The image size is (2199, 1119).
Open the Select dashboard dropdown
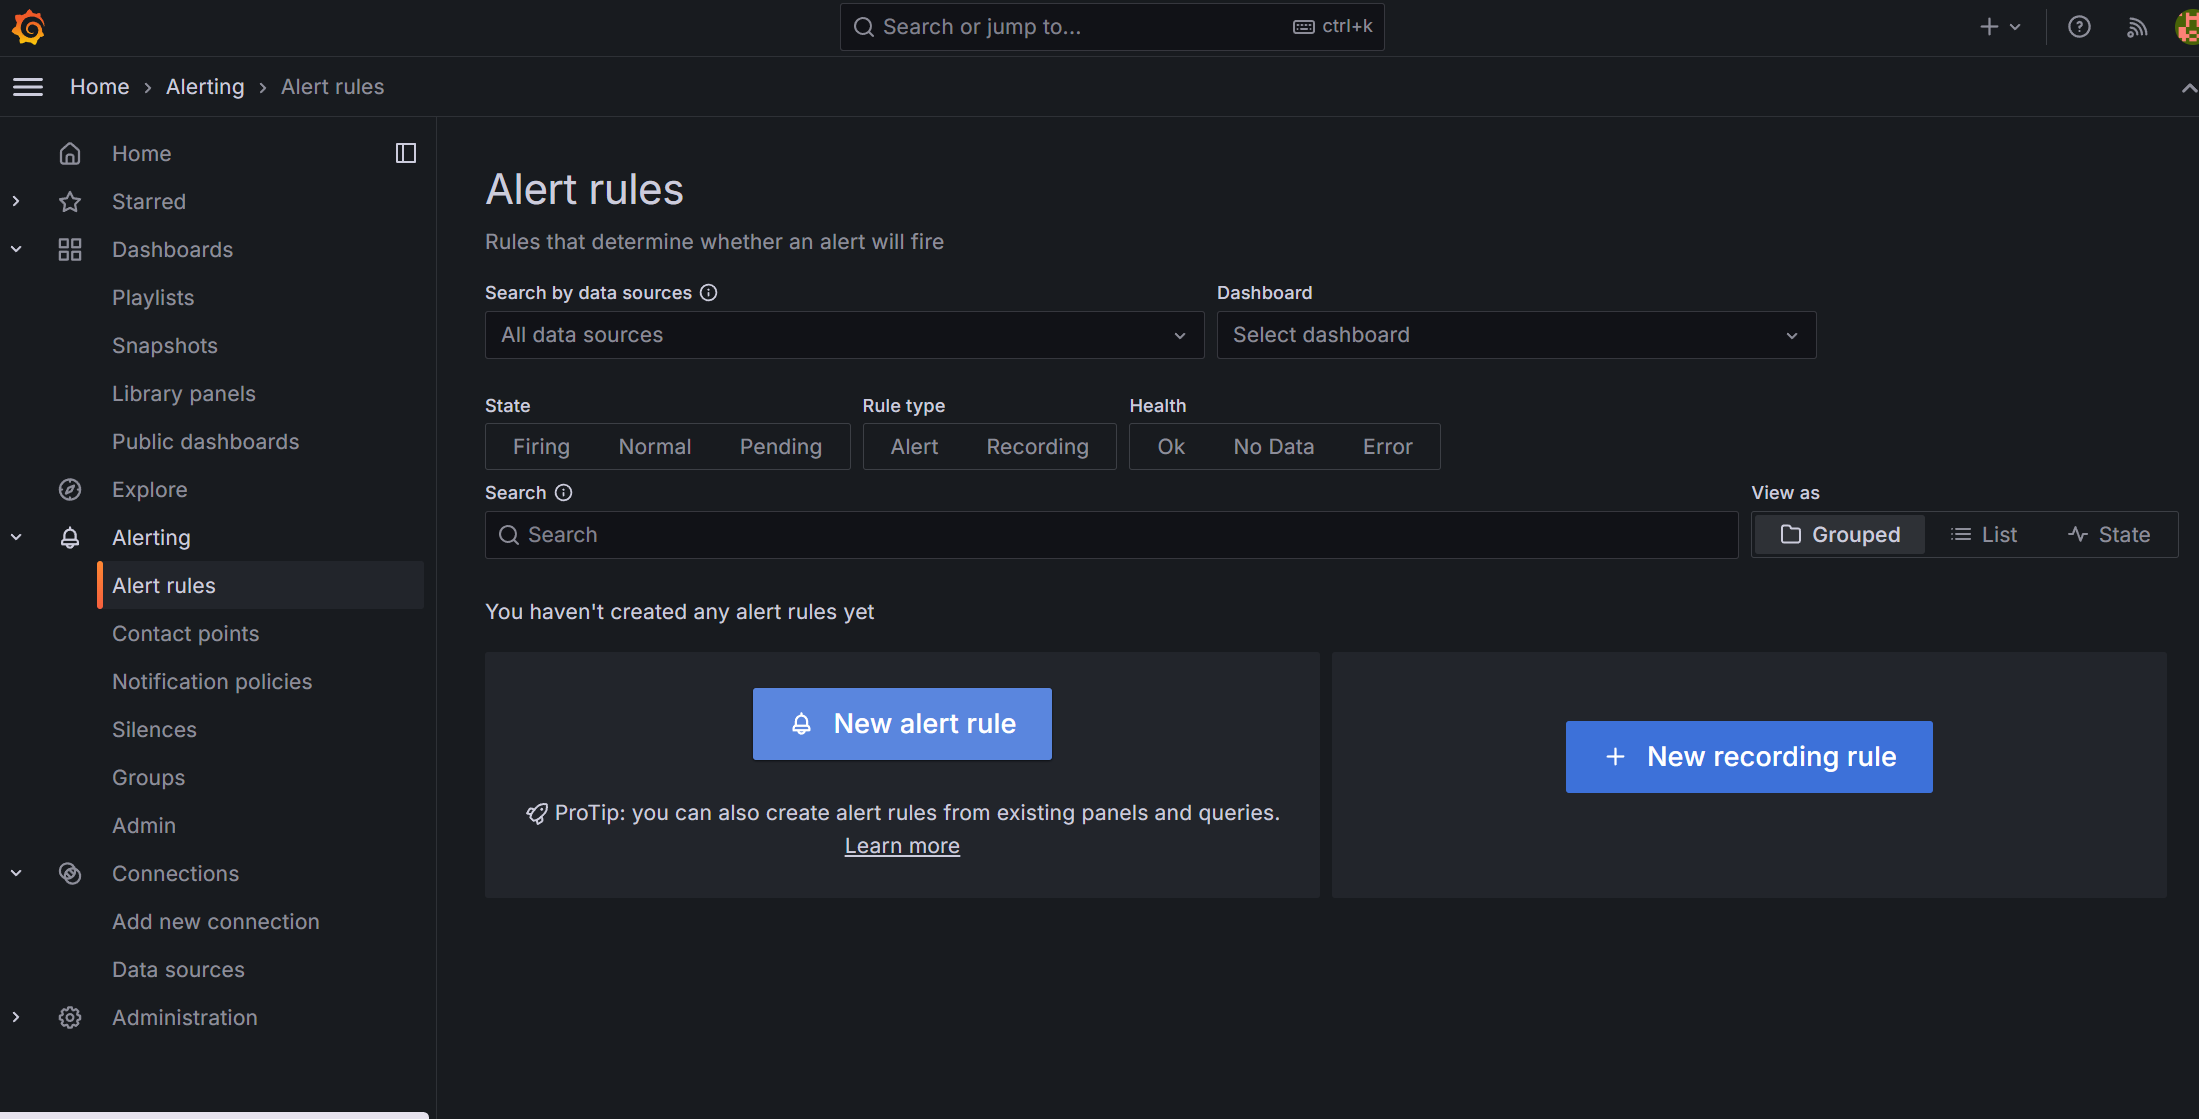(x=1515, y=335)
